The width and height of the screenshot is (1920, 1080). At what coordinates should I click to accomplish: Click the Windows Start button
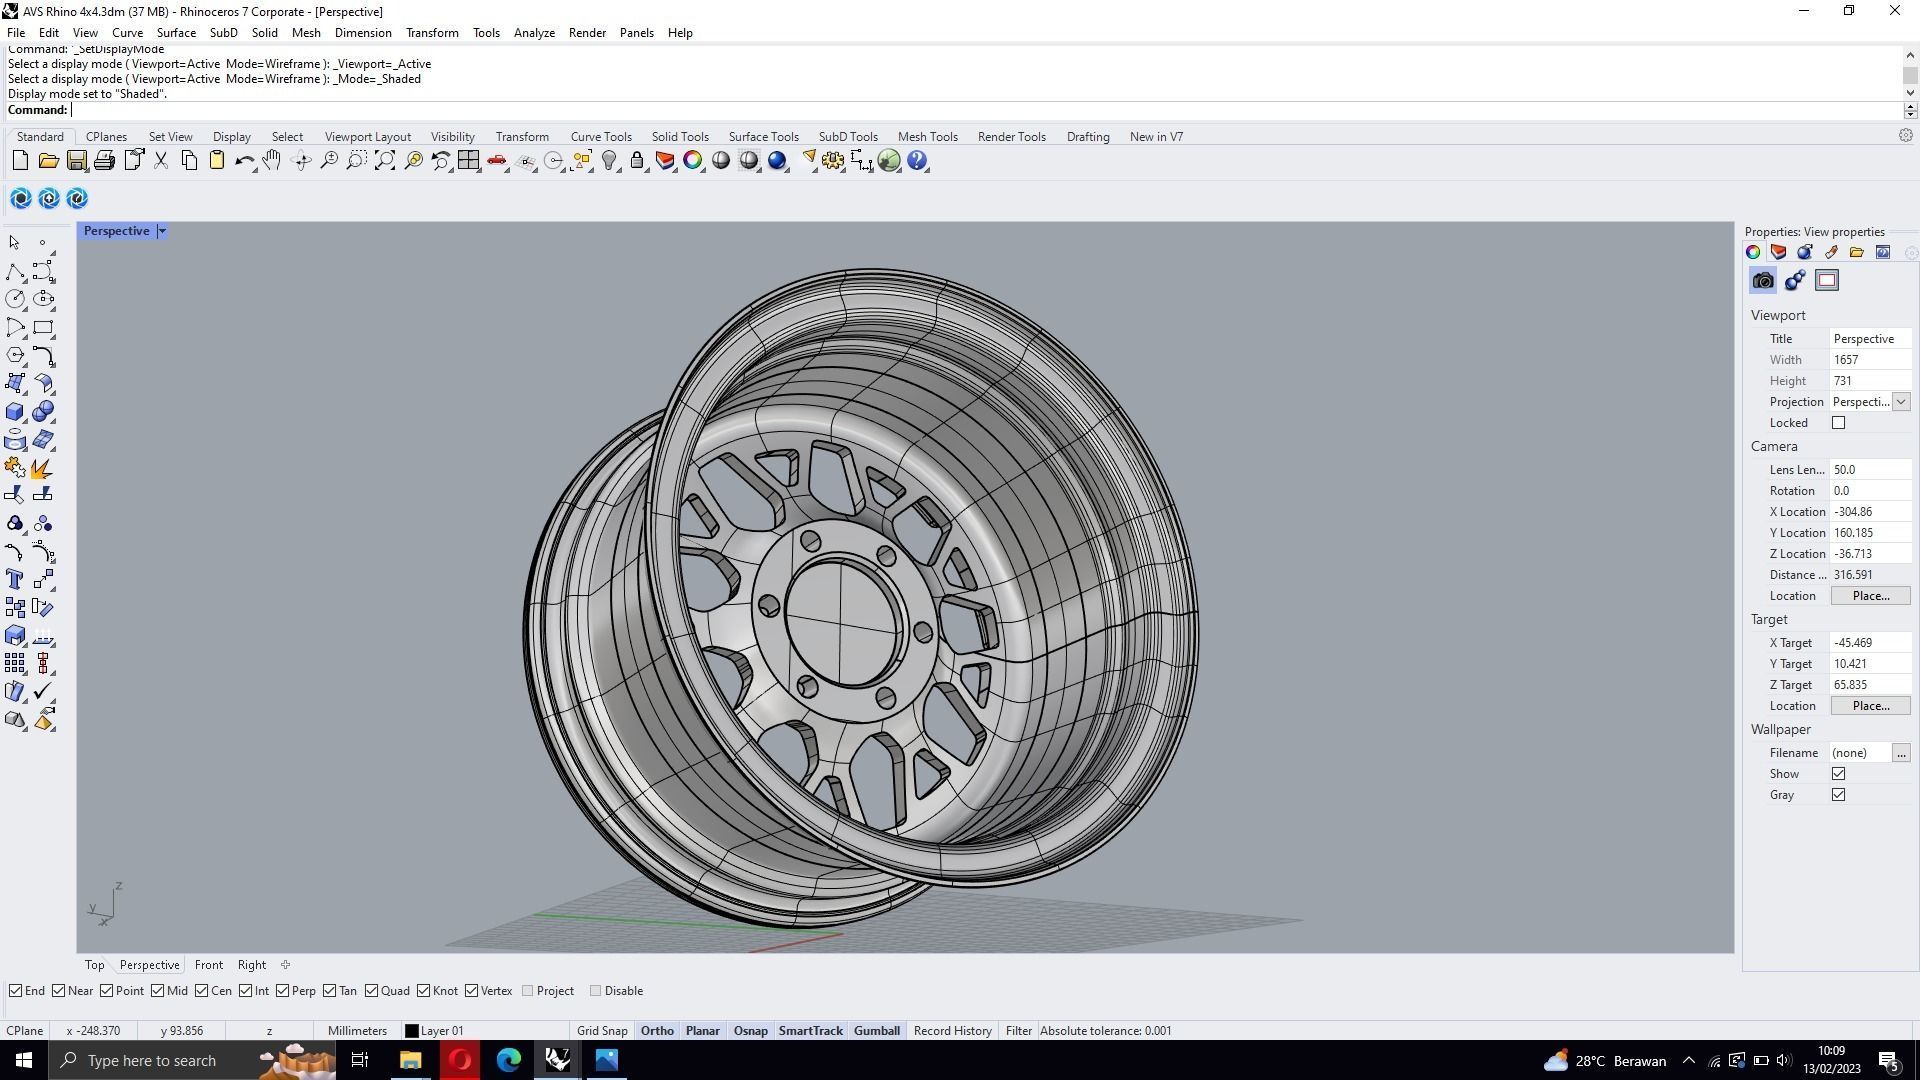[24, 1060]
